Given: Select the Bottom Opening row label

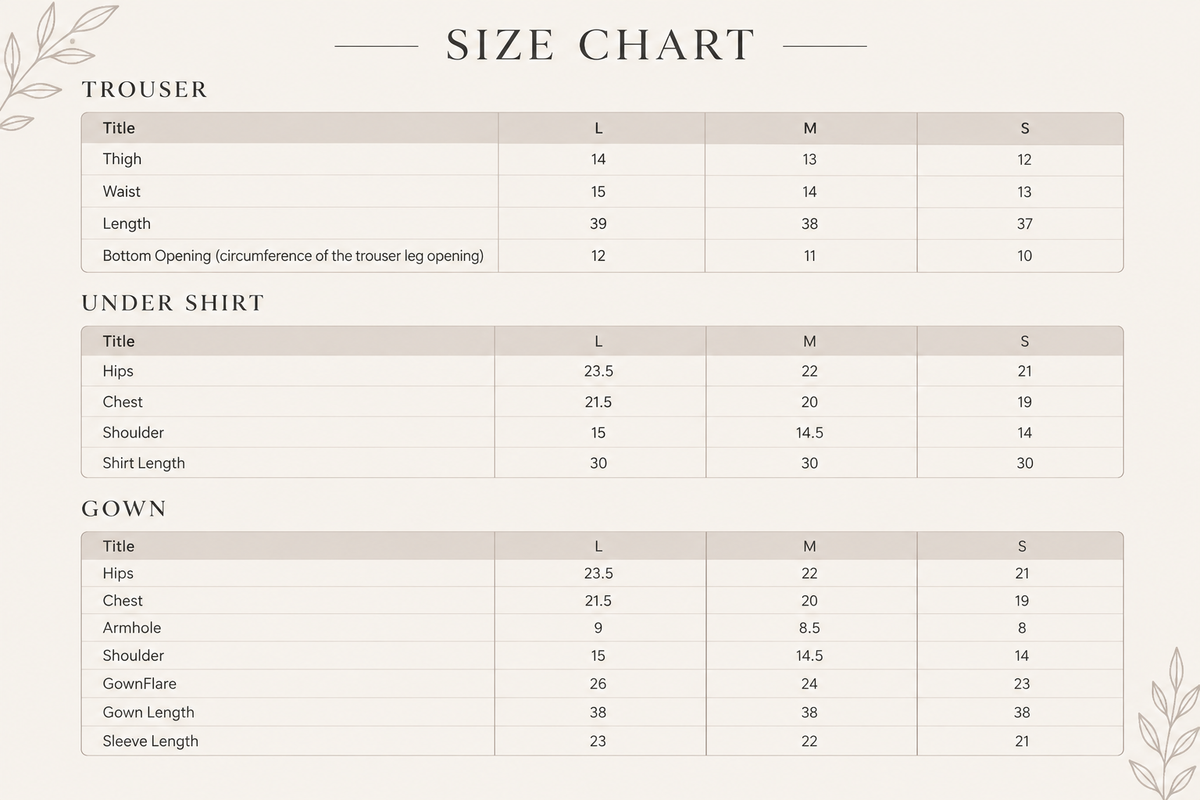Looking at the screenshot, I should pyautogui.click(x=293, y=256).
